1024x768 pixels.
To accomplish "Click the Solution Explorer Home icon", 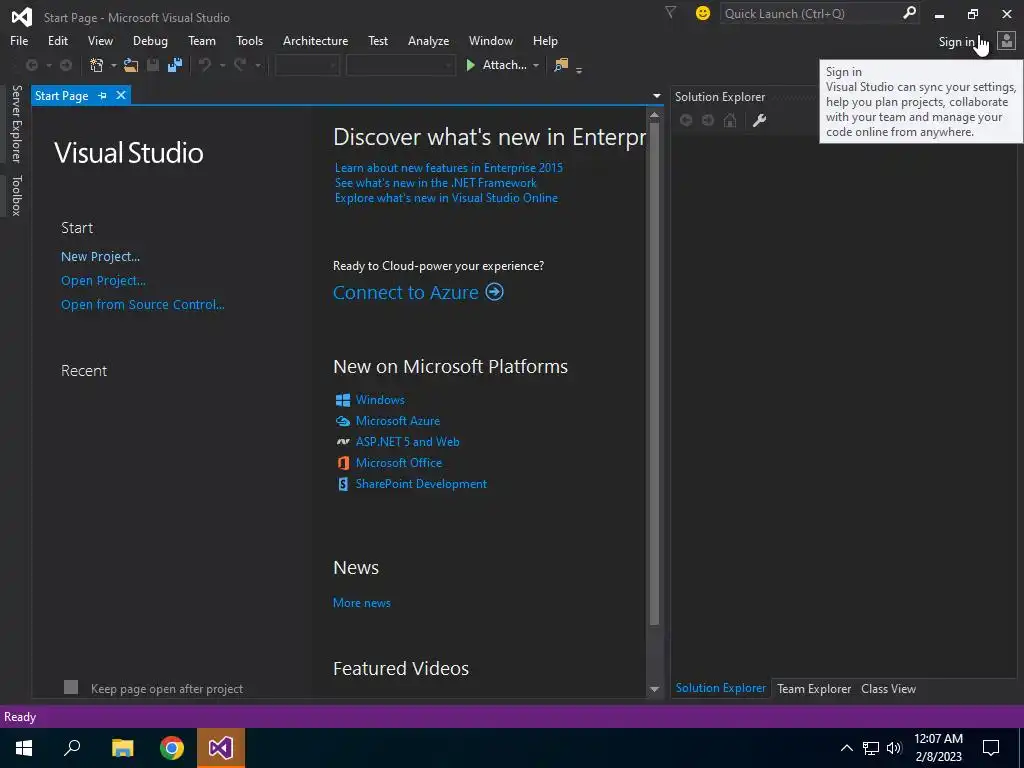I will [729, 120].
